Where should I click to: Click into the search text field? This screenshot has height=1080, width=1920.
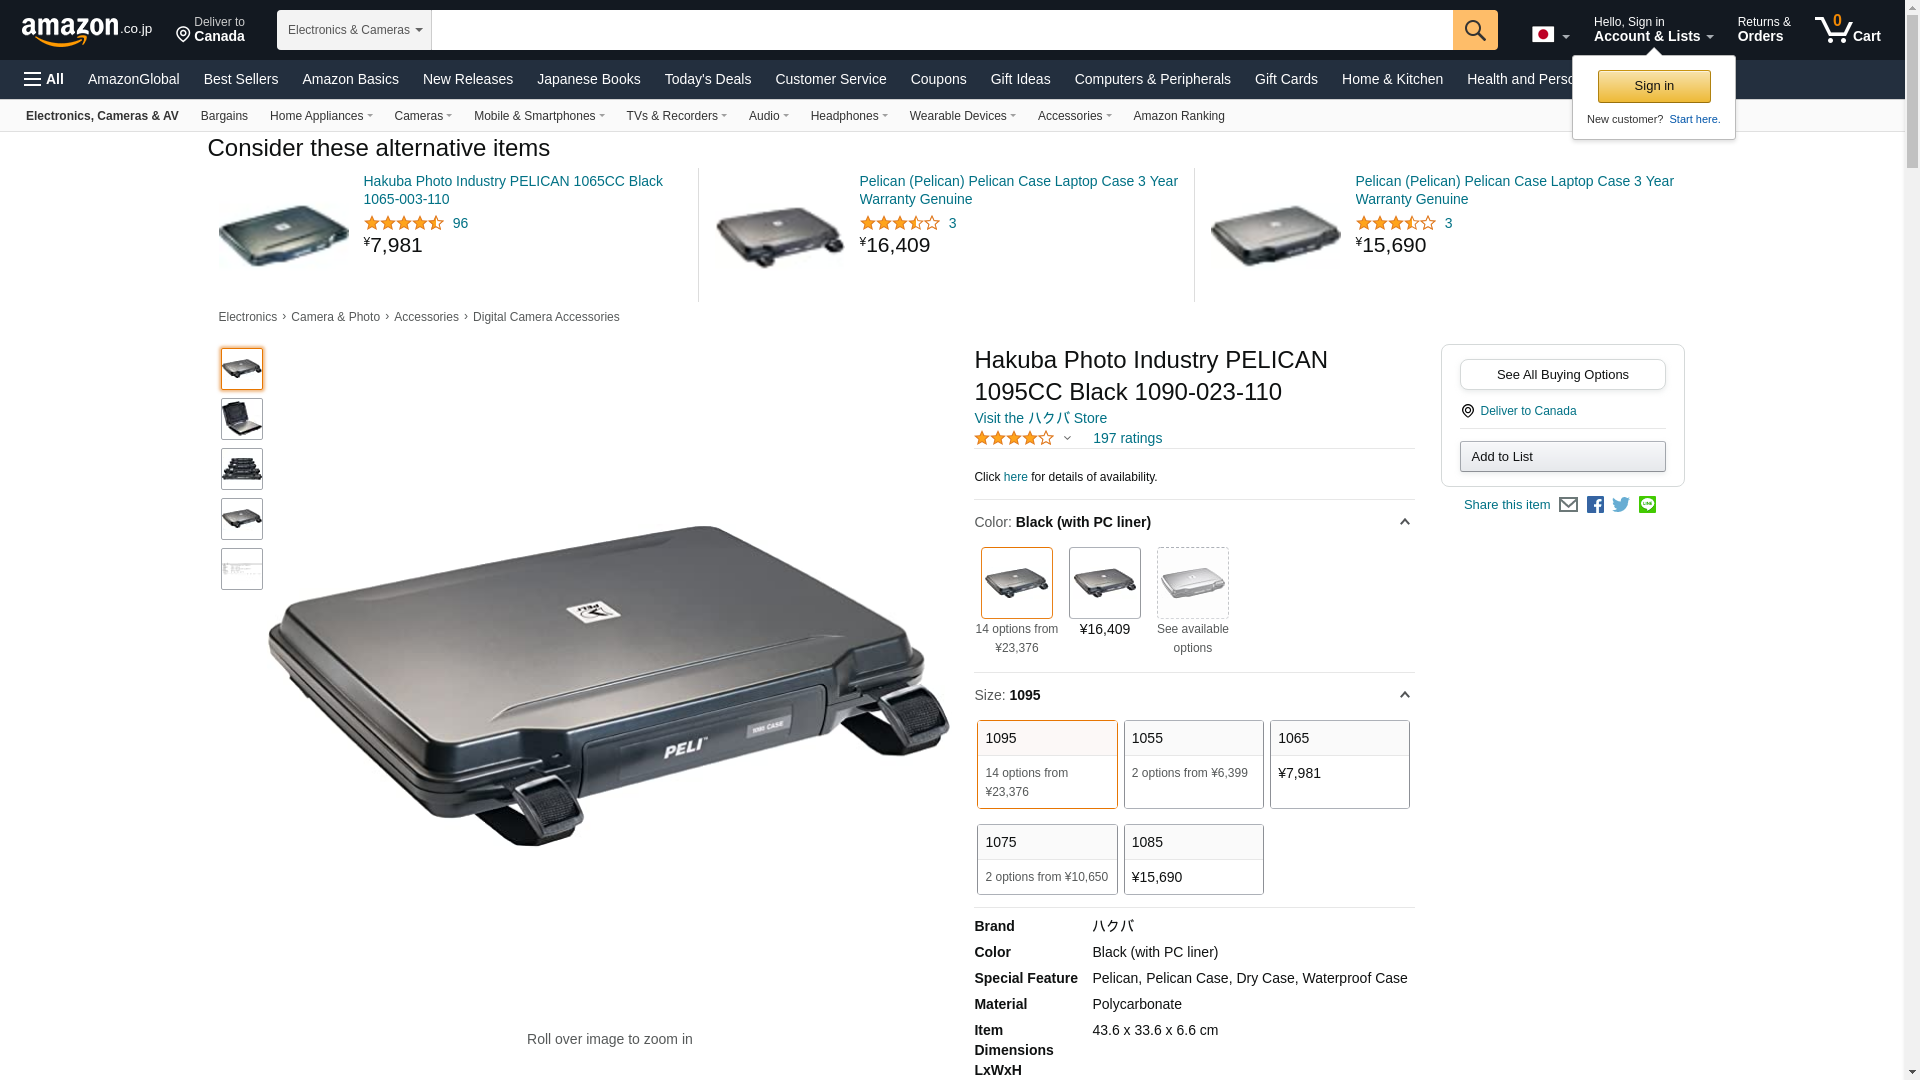click(x=942, y=30)
